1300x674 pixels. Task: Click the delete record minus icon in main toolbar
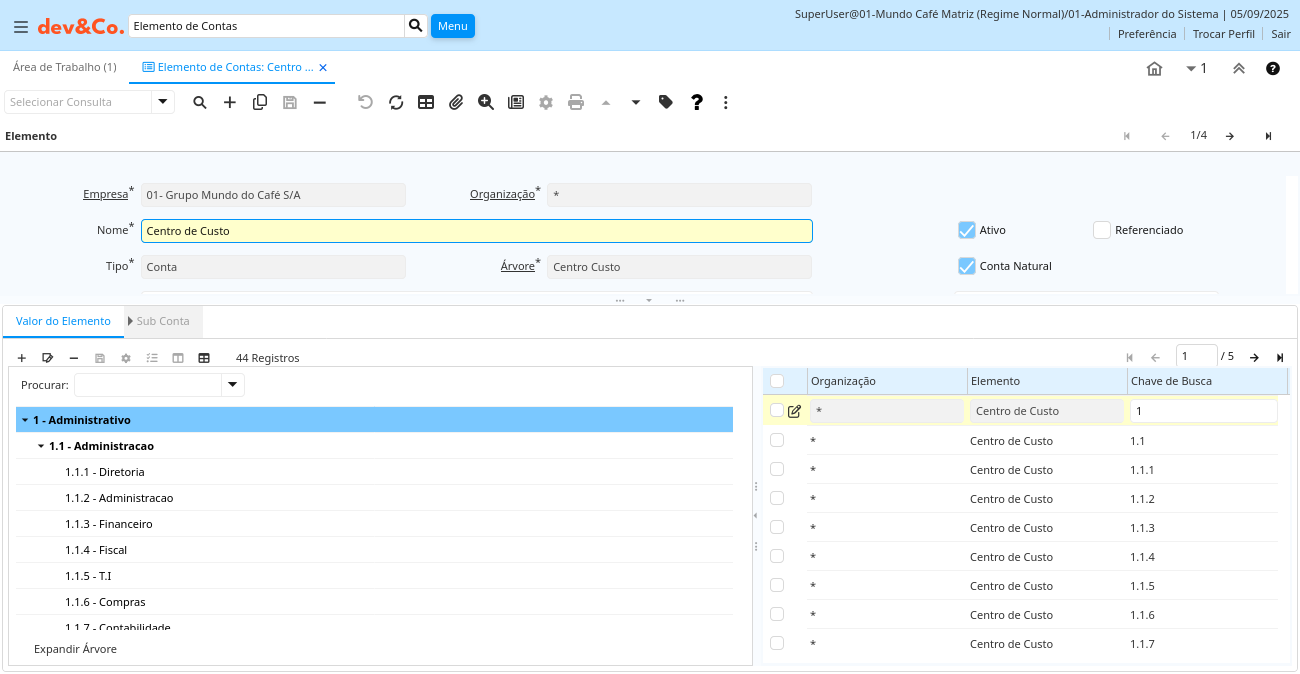tap(320, 102)
